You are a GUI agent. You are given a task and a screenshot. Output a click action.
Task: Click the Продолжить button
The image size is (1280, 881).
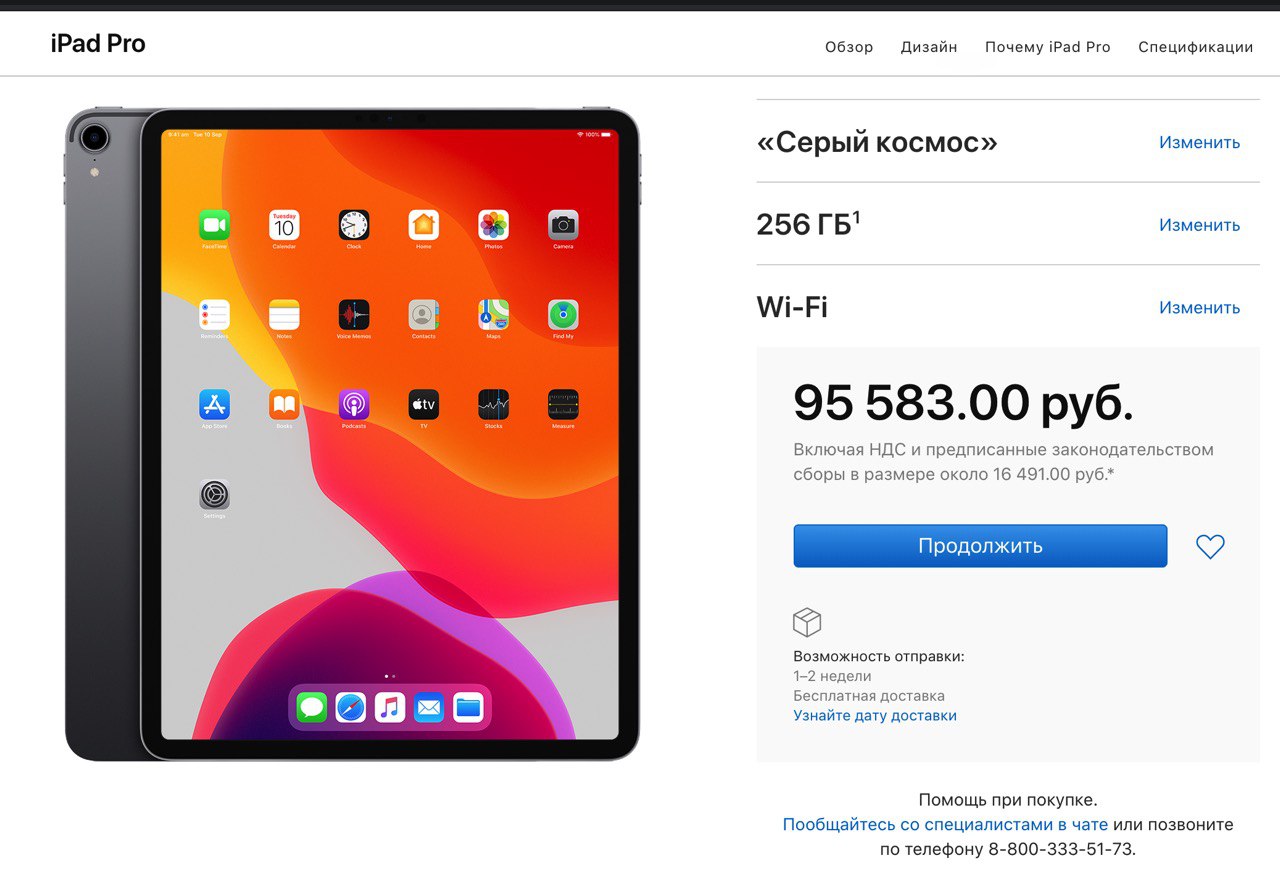tap(980, 546)
